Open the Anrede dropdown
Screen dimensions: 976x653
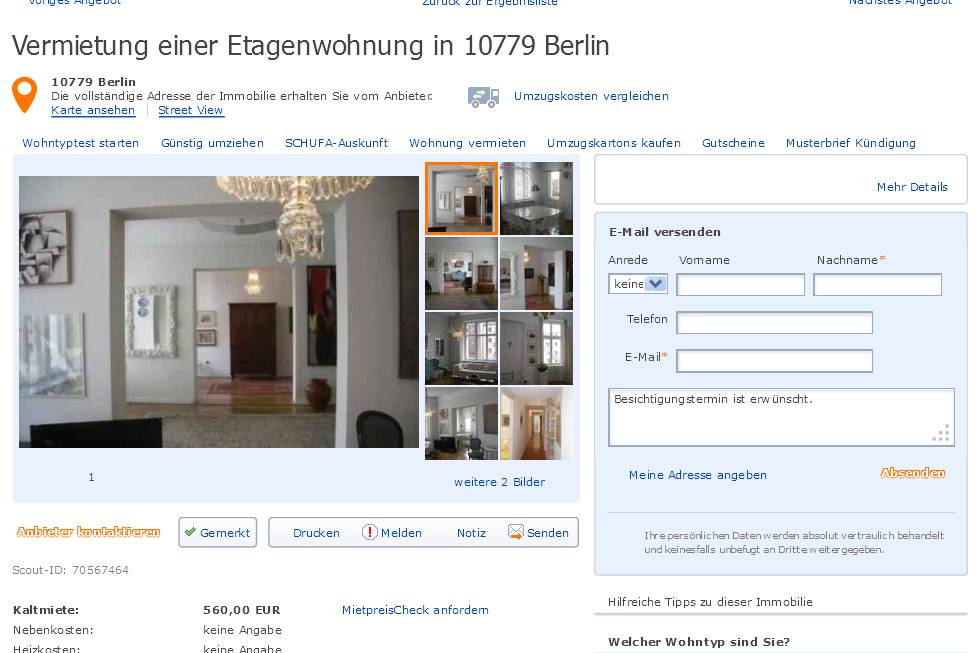point(638,284)
